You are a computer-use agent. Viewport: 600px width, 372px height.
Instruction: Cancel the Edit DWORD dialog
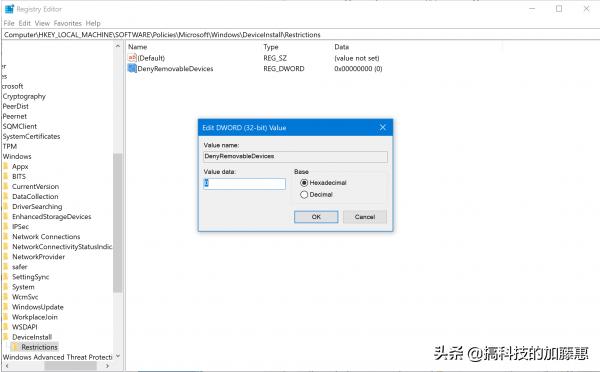coord(365,217)
